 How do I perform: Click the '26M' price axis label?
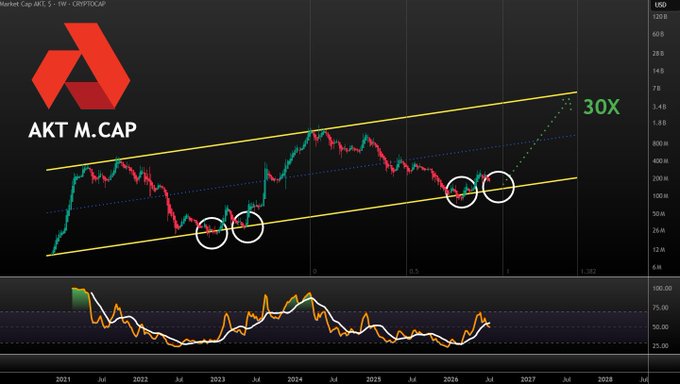coord(659,230)
